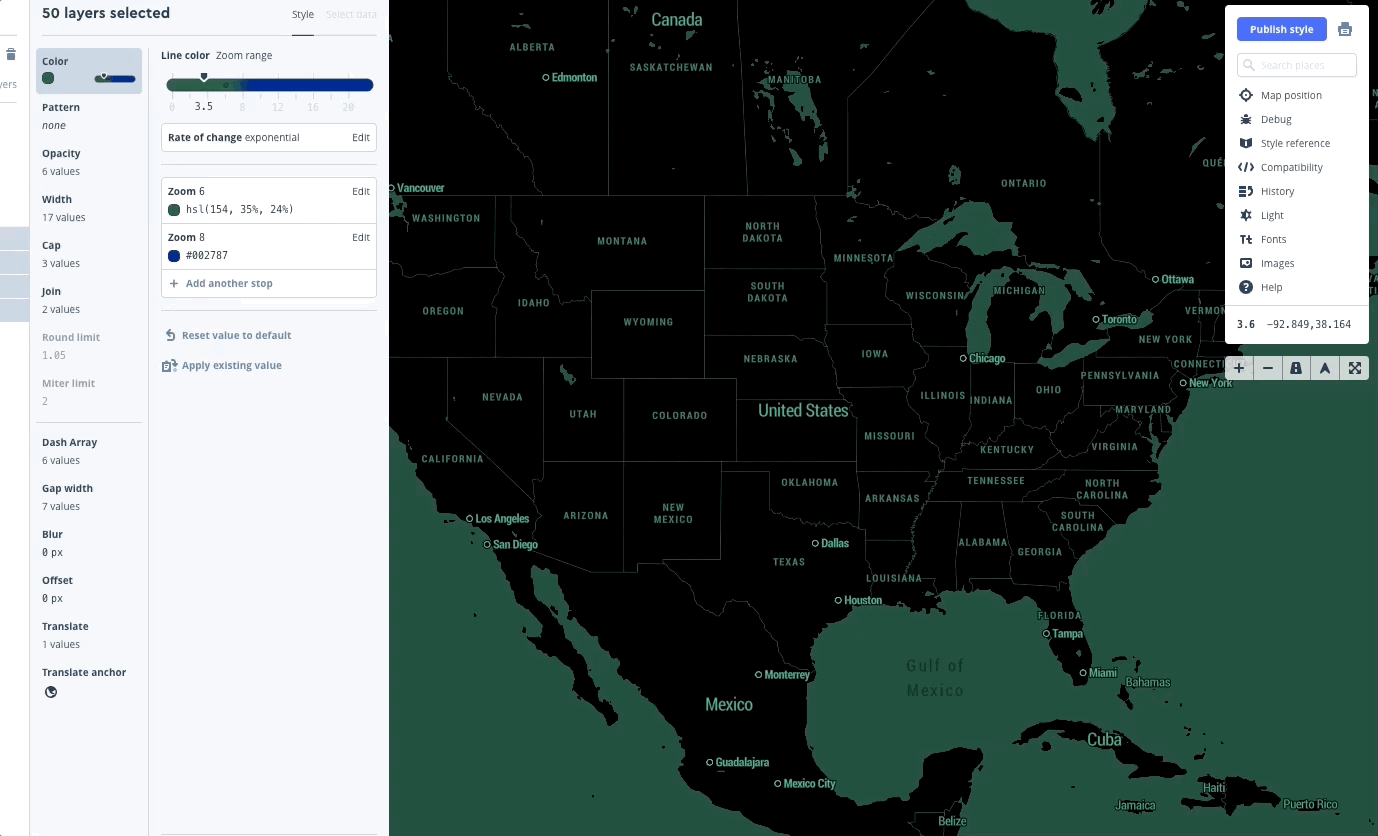Click Apply existing value
Screen dimensions: 1378x836
232,365
